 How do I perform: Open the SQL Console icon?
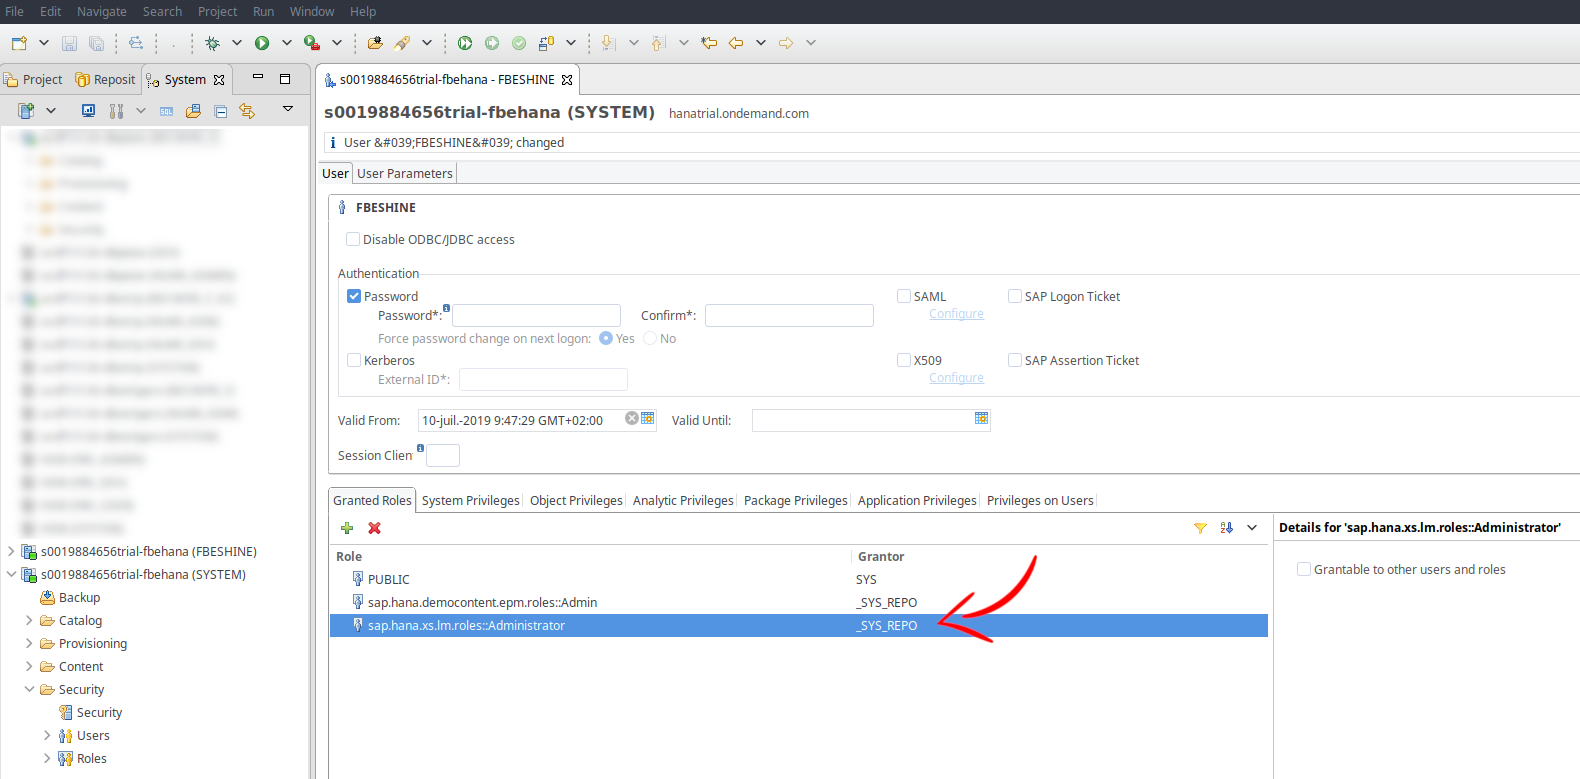[x=167, y=111]
